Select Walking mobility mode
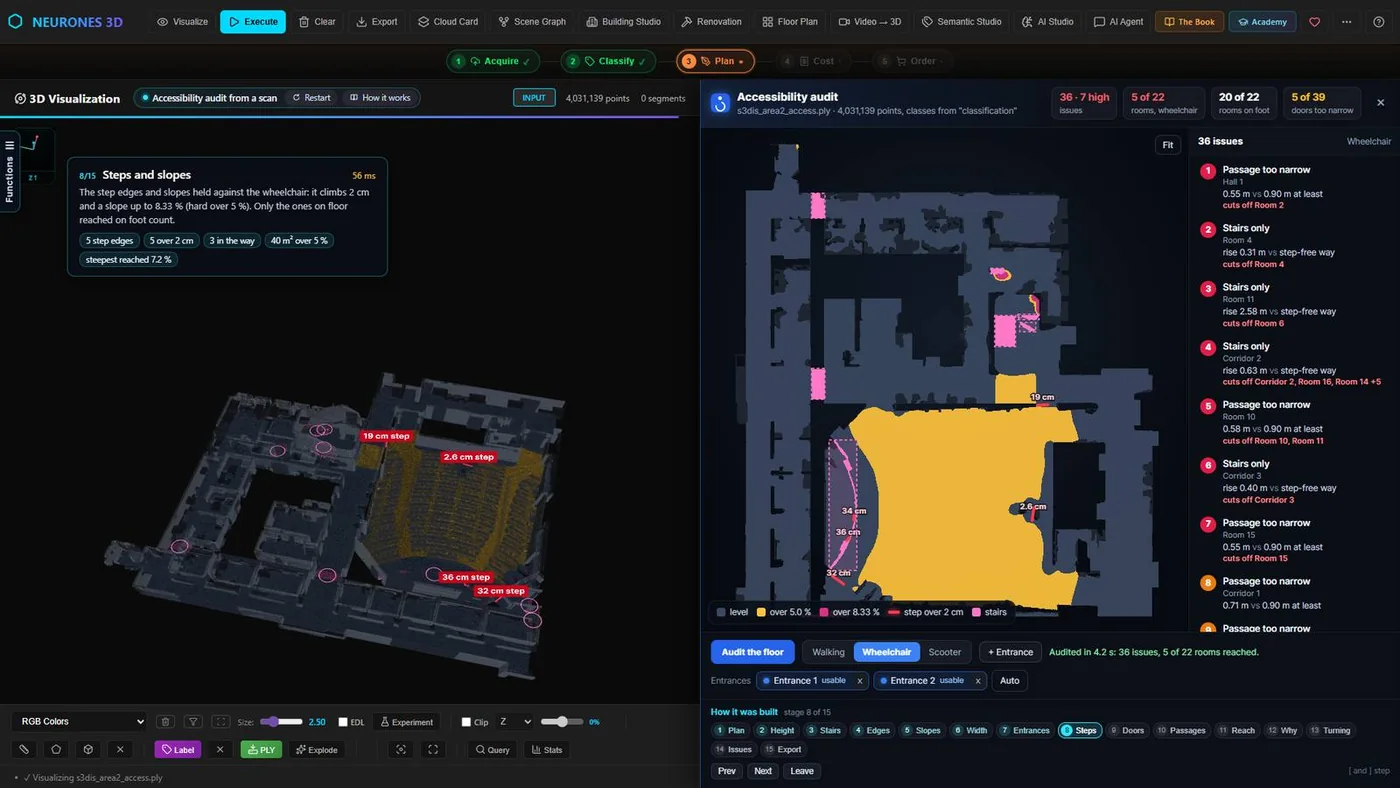The image size is (1400, 788). point(828,652)
